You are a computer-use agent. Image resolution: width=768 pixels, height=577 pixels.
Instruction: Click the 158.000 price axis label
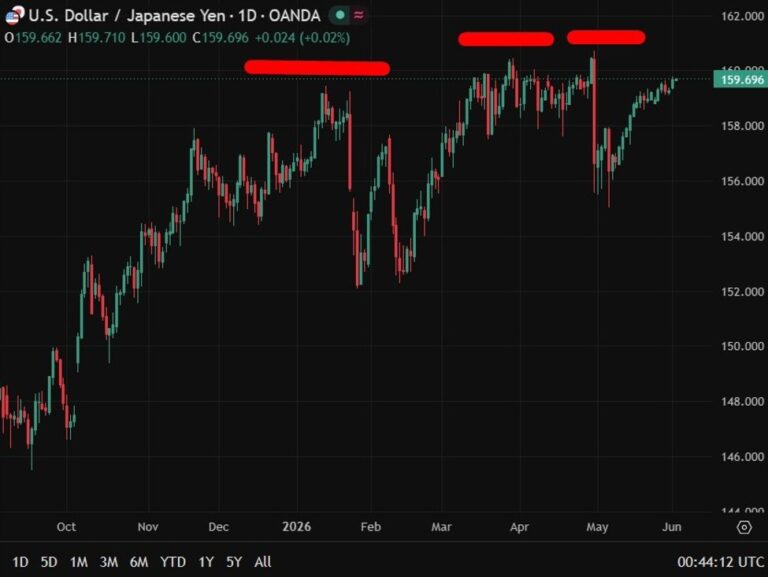(742, 126)
